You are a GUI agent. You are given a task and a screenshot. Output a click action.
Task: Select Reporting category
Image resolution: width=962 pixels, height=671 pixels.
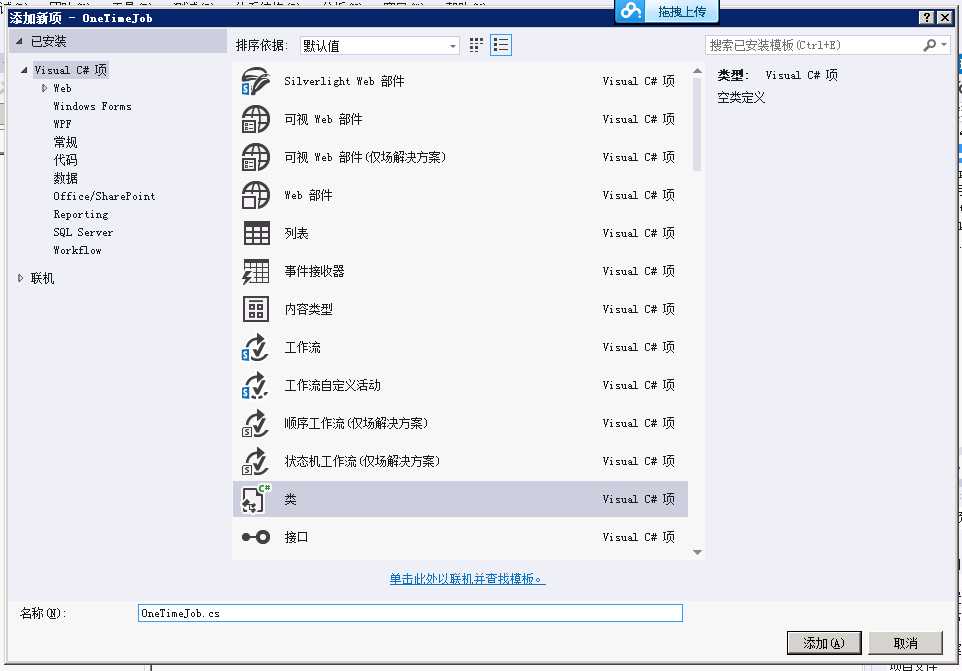(x=80, y=214)
